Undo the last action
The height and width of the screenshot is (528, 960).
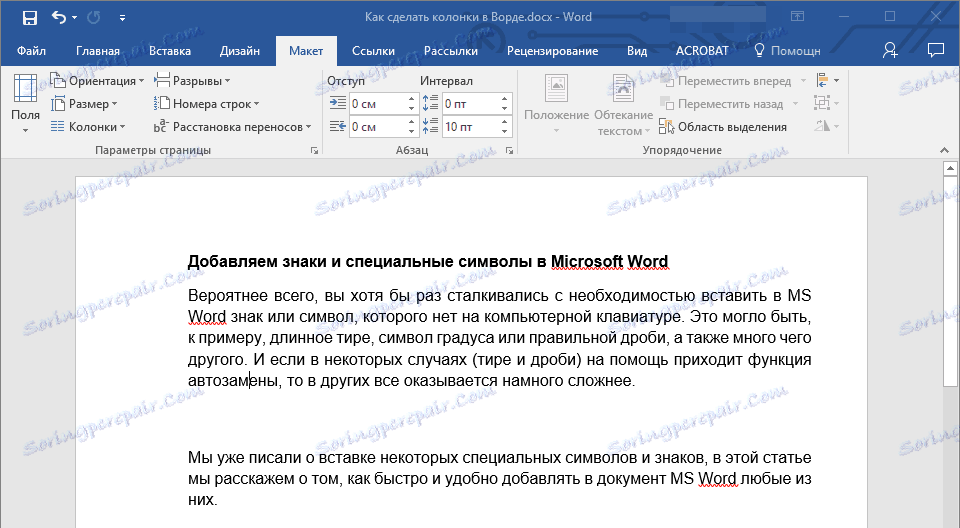click(x=59, y=18)
